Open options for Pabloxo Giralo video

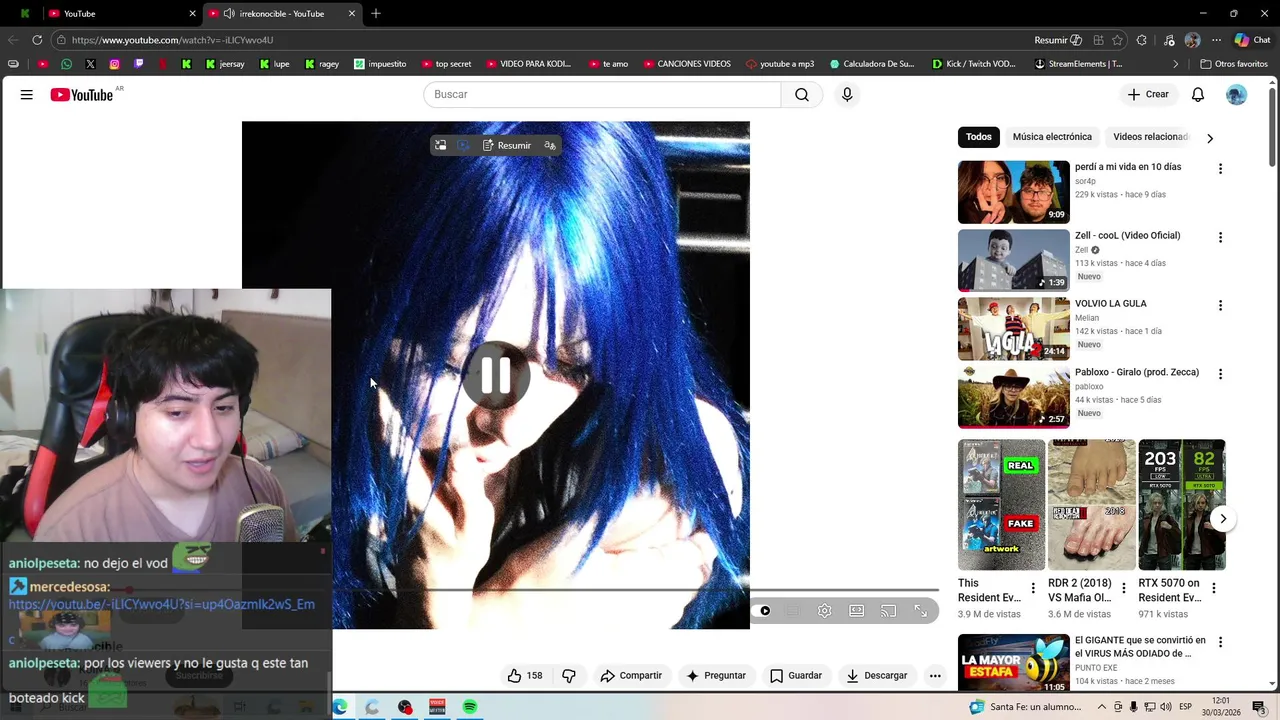[1220, 374]
